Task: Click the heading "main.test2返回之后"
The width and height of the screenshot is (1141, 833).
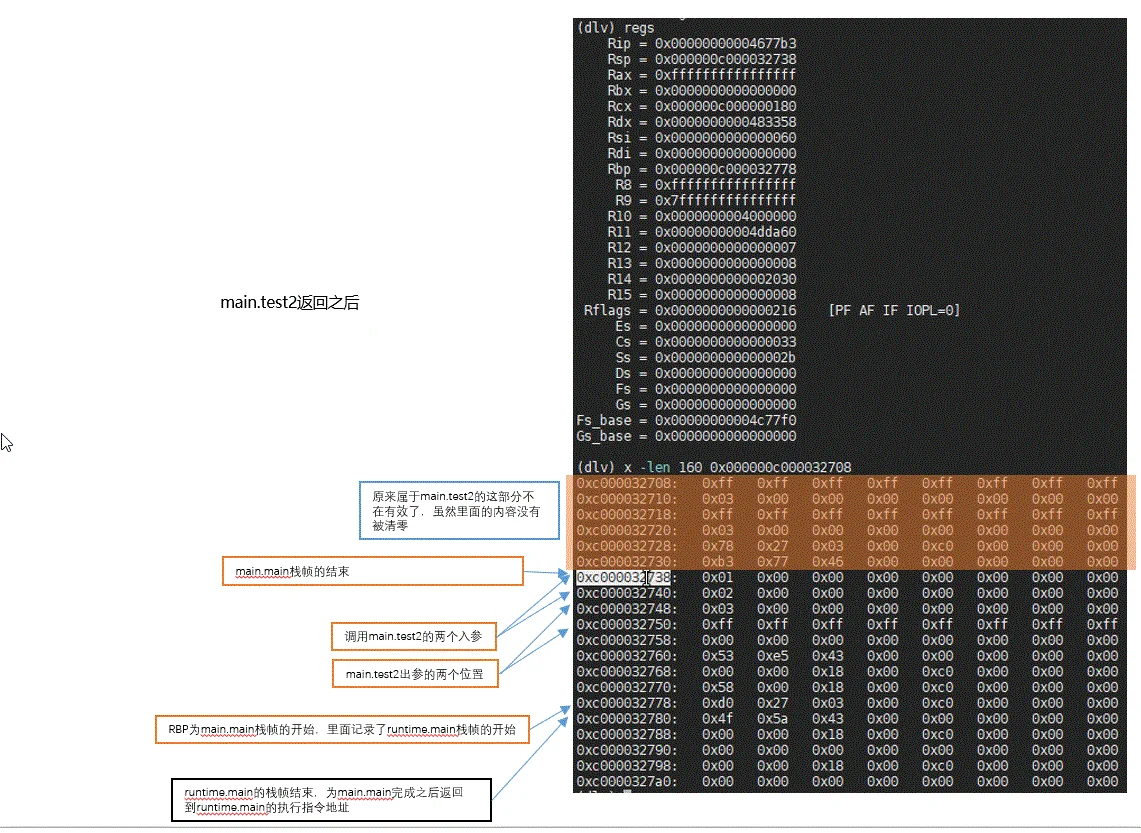Action: pyautogui.click(x=290, y=303)
